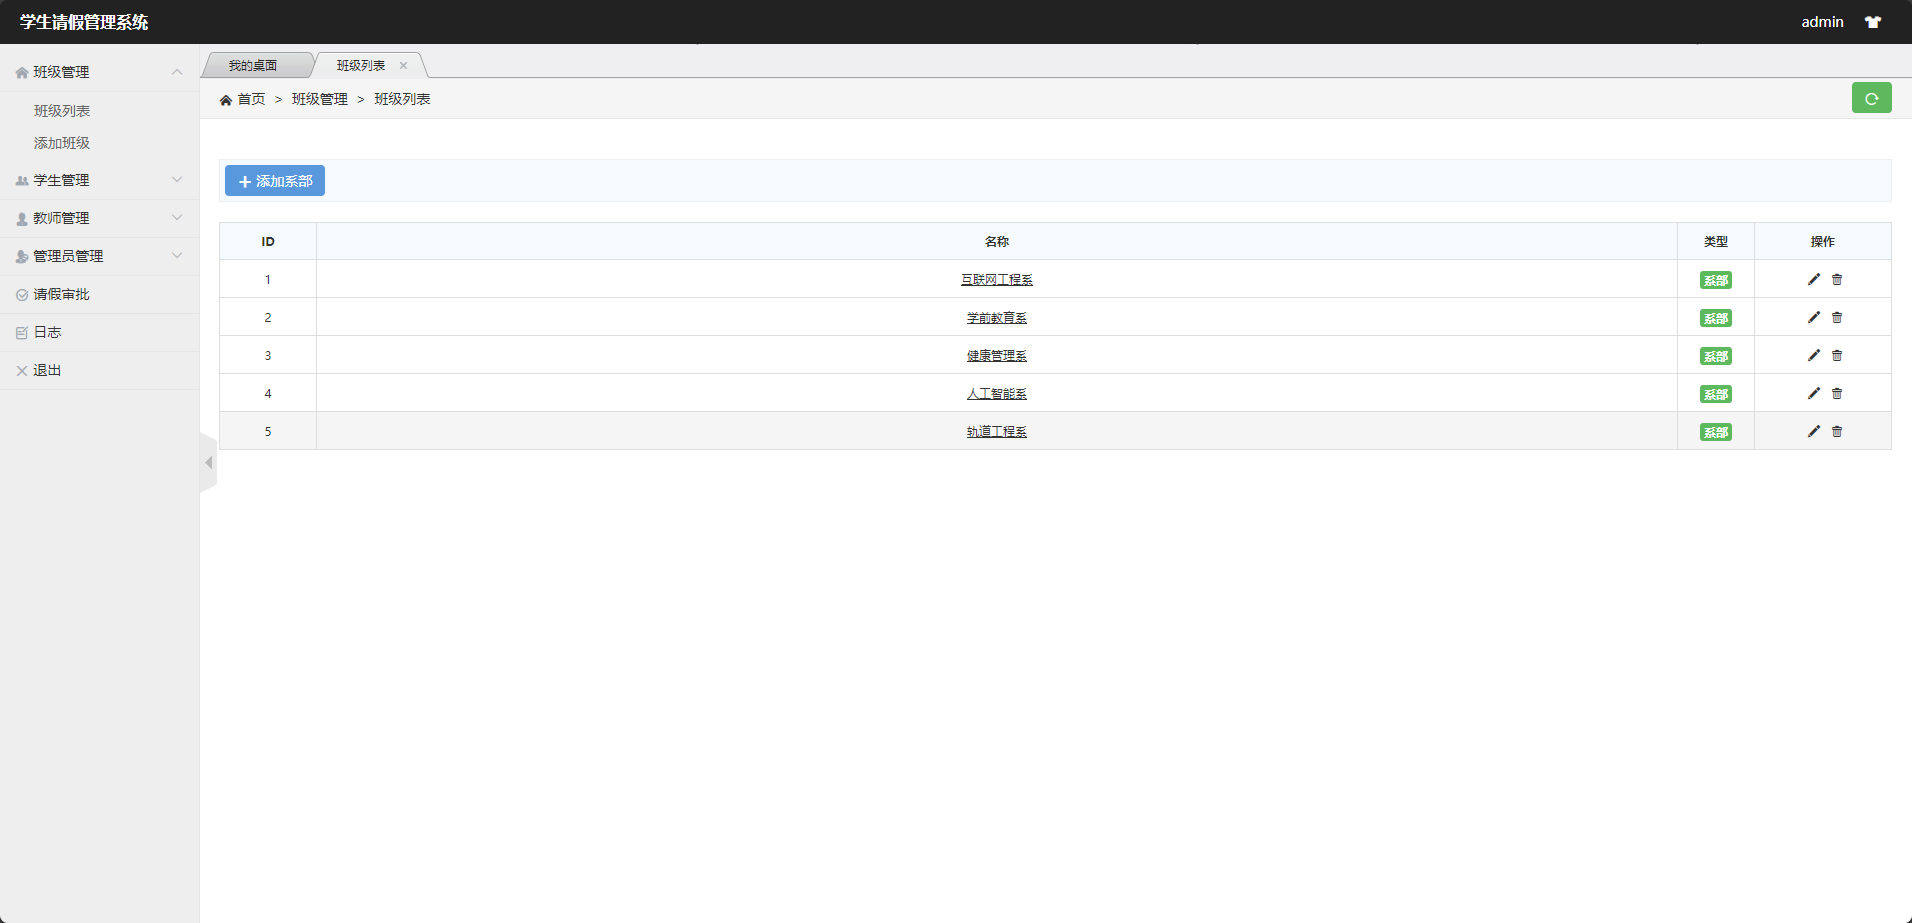Close the 班级列表 tab with x

coord(404,66)
